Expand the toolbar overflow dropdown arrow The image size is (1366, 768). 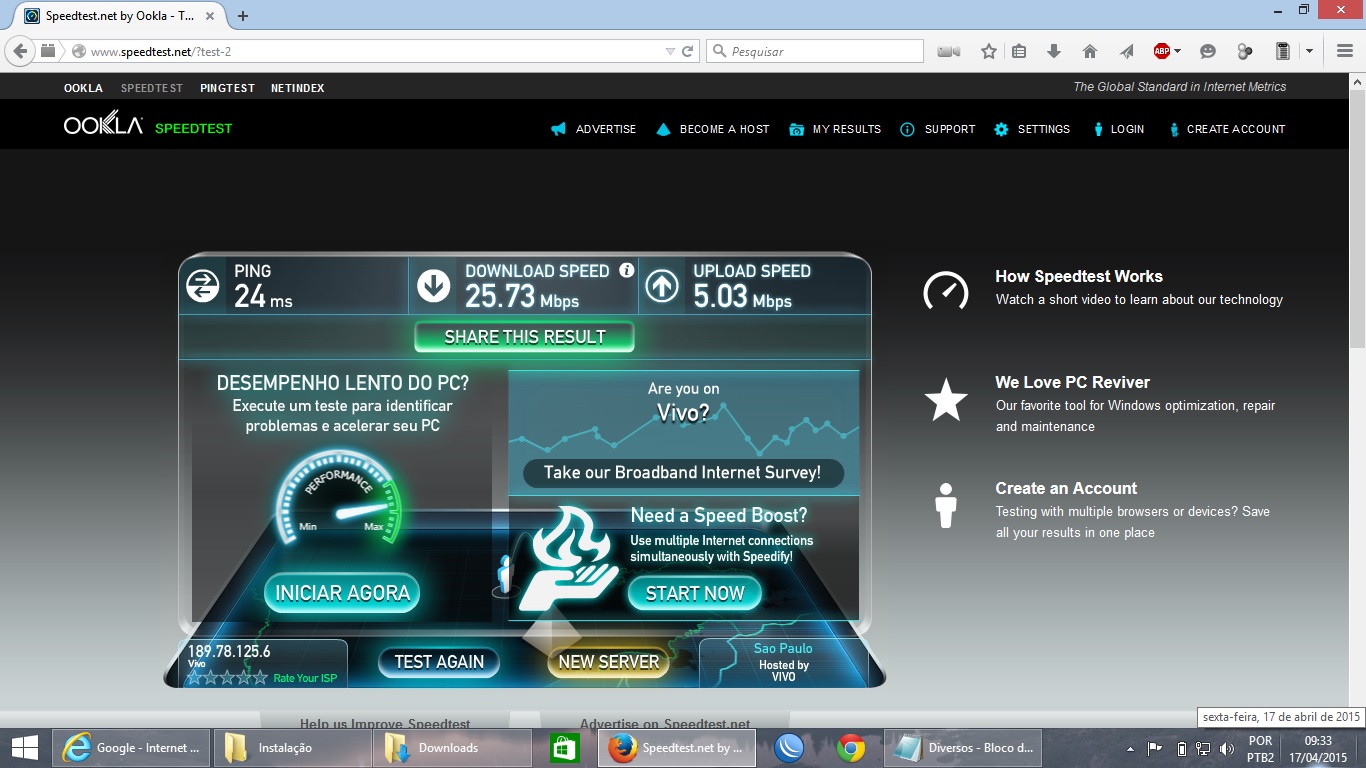coord(1309,51)
